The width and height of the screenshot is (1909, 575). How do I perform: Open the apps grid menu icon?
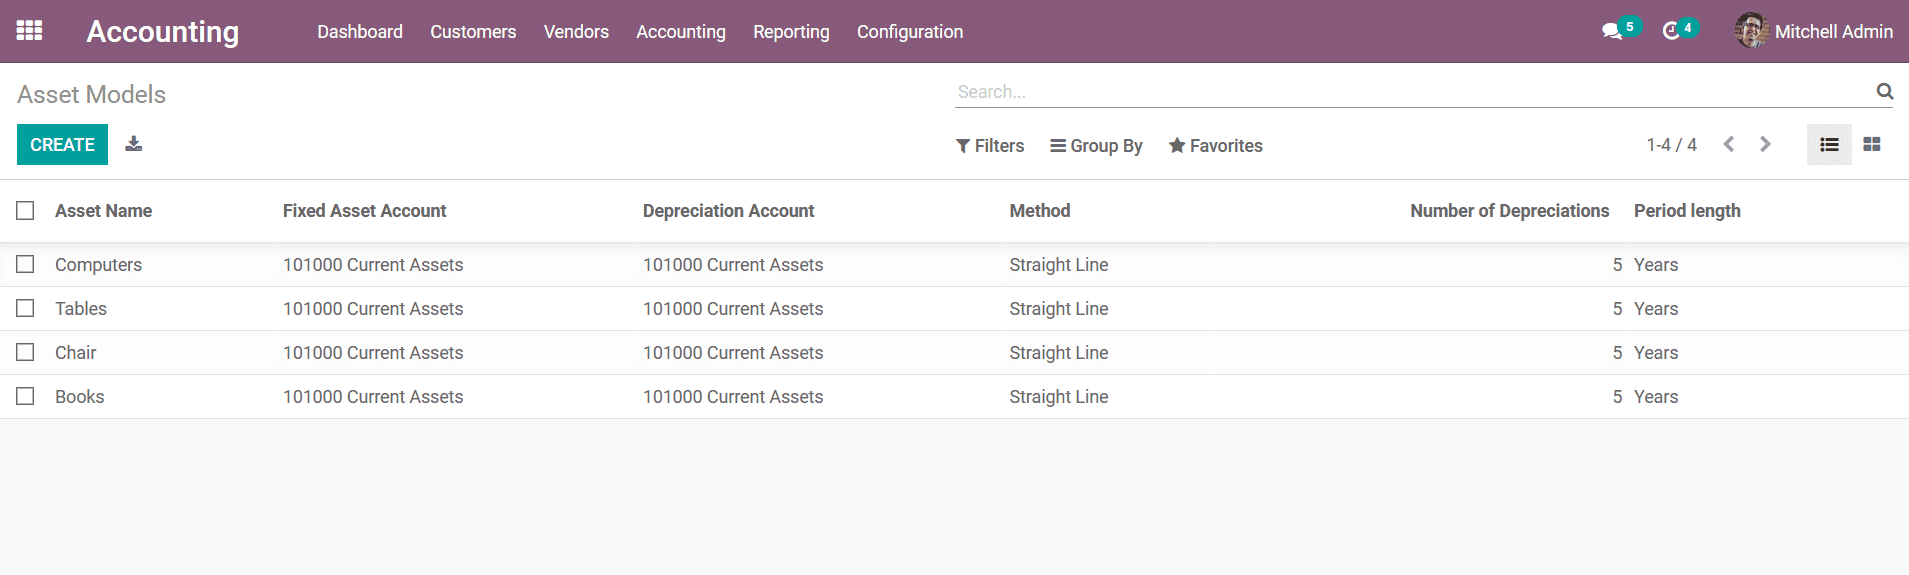pyautogui.click(x=29, y=31)
